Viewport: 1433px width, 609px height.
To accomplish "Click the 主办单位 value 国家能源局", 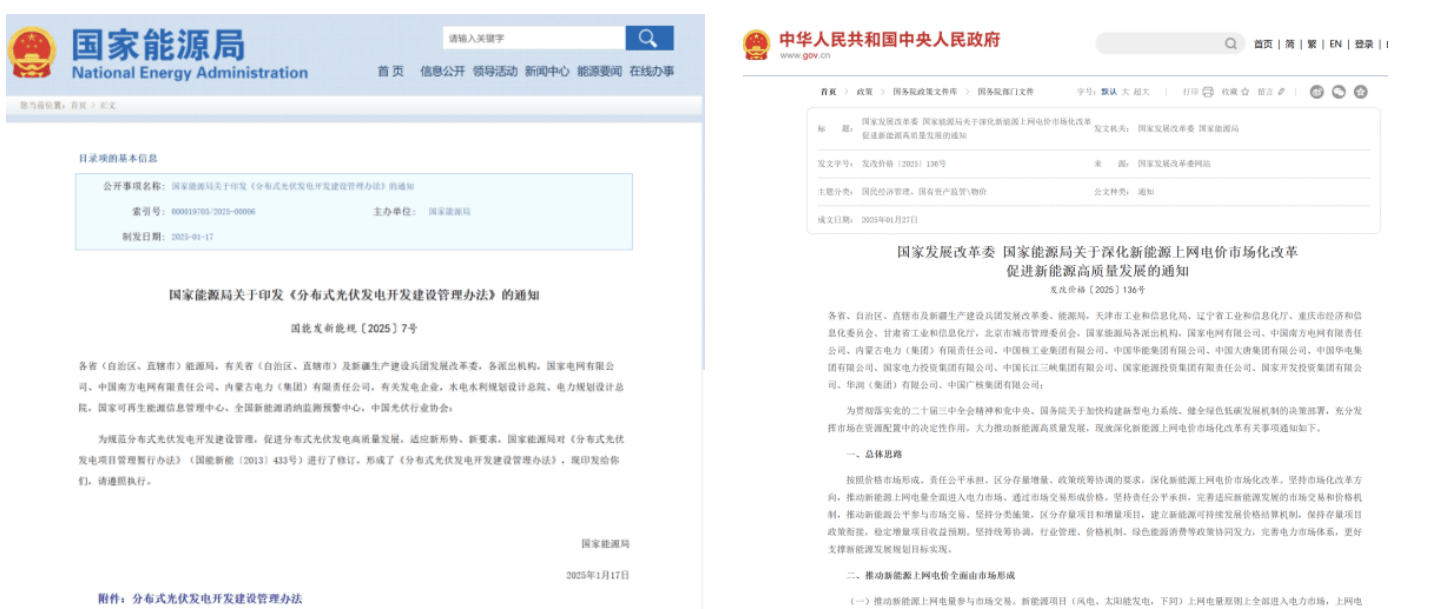I will pyautogui.click(x=449, y=212).
